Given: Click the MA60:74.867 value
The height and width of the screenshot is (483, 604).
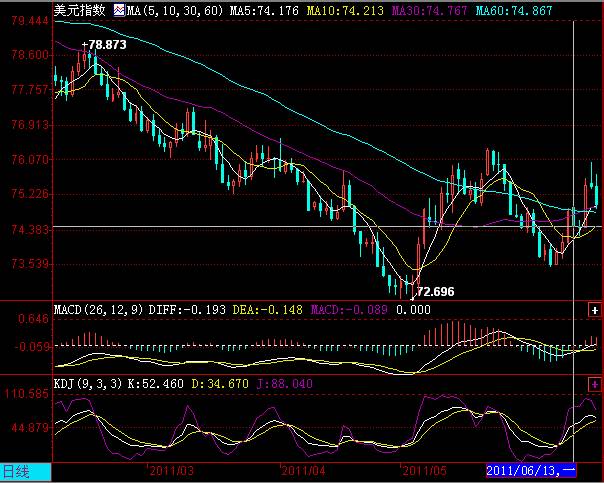Looking at the screenshot, I should tap(514, 10).
